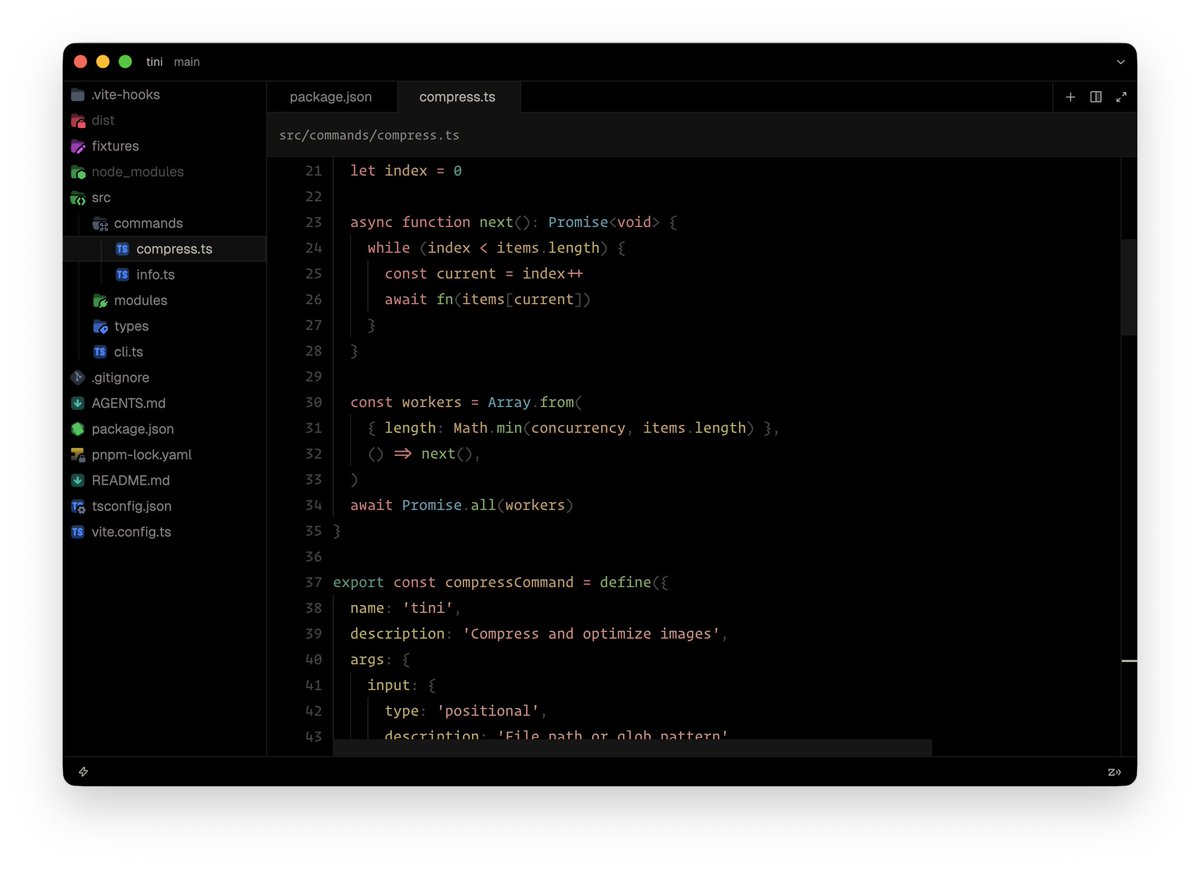Open the .vite-hooks folder icon
Image resolution: width=1200 pixels, height=869 pixels.
[x=78, y=95]
